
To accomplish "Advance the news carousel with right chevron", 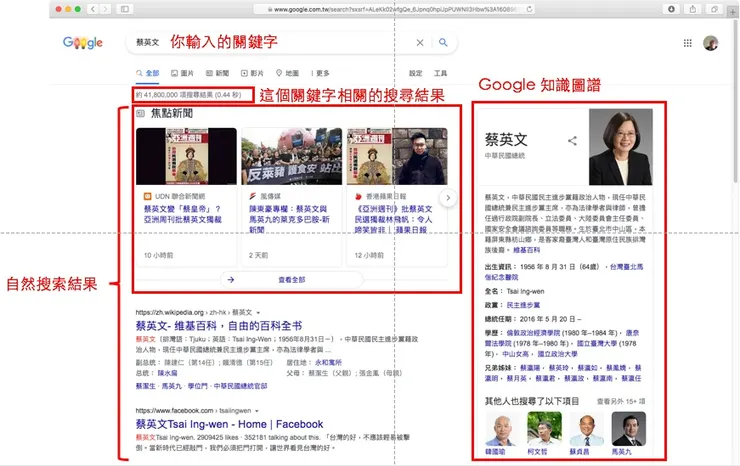I will pyautogui.click(x=448, y=198).
